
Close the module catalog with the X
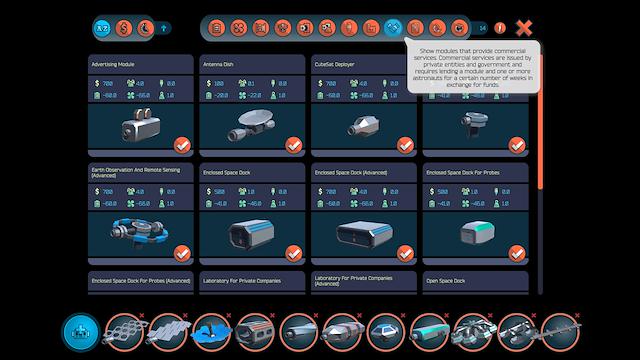pyautogui.click(x=524, y=28)
